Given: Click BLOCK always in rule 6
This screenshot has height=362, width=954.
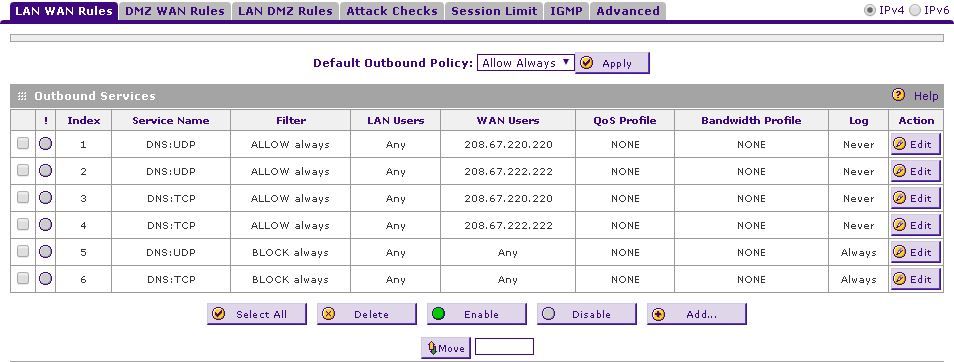Looking at the screenshot, I should [290, 279].
